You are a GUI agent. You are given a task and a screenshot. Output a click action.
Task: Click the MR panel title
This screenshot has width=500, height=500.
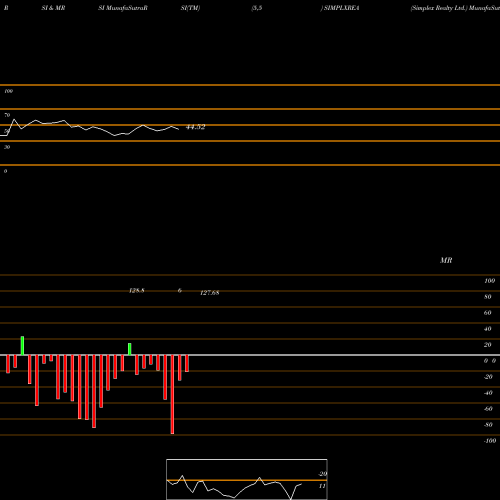click(x=446, y=260)
